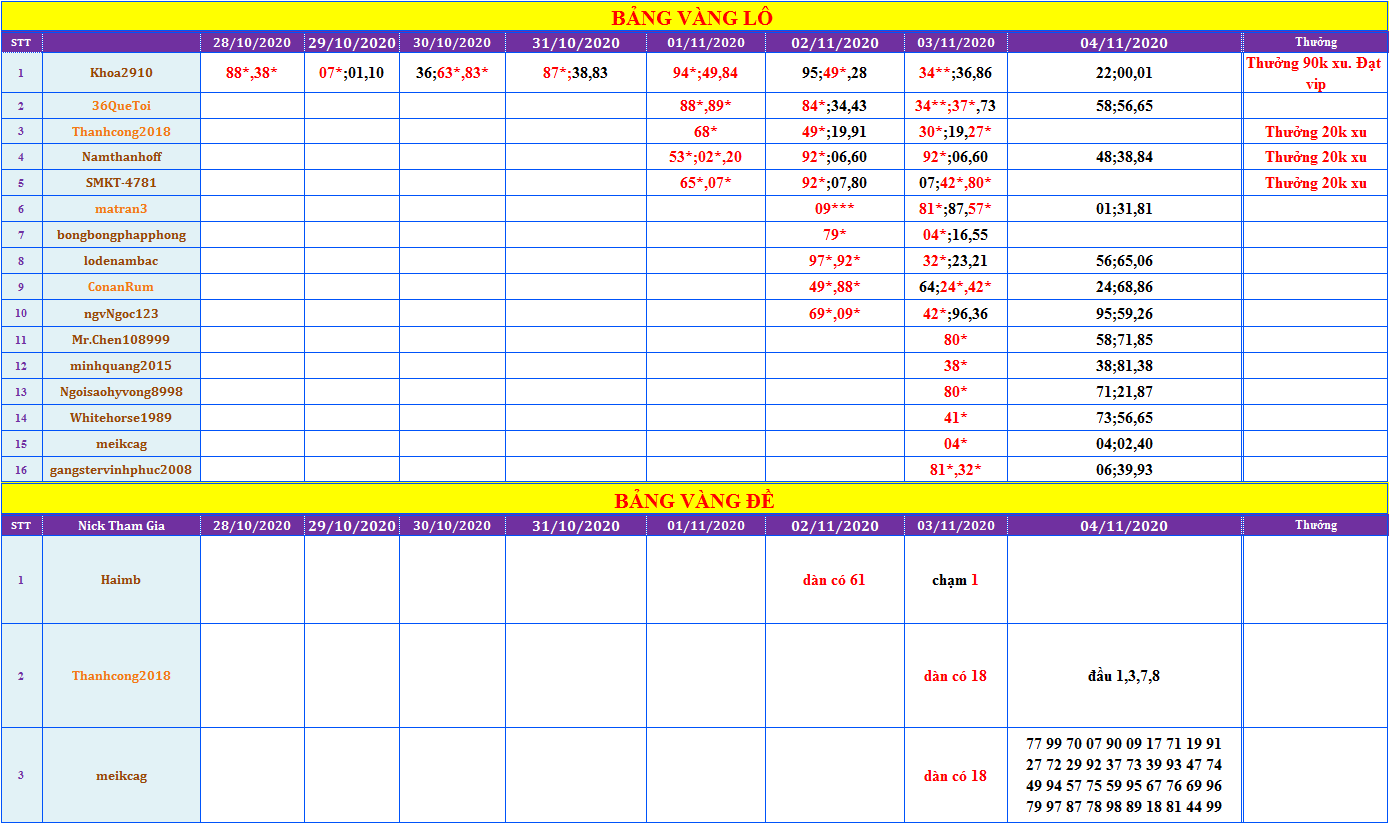
Task: Select the Namthanhoff nickname cell
Action: point(121,157)
